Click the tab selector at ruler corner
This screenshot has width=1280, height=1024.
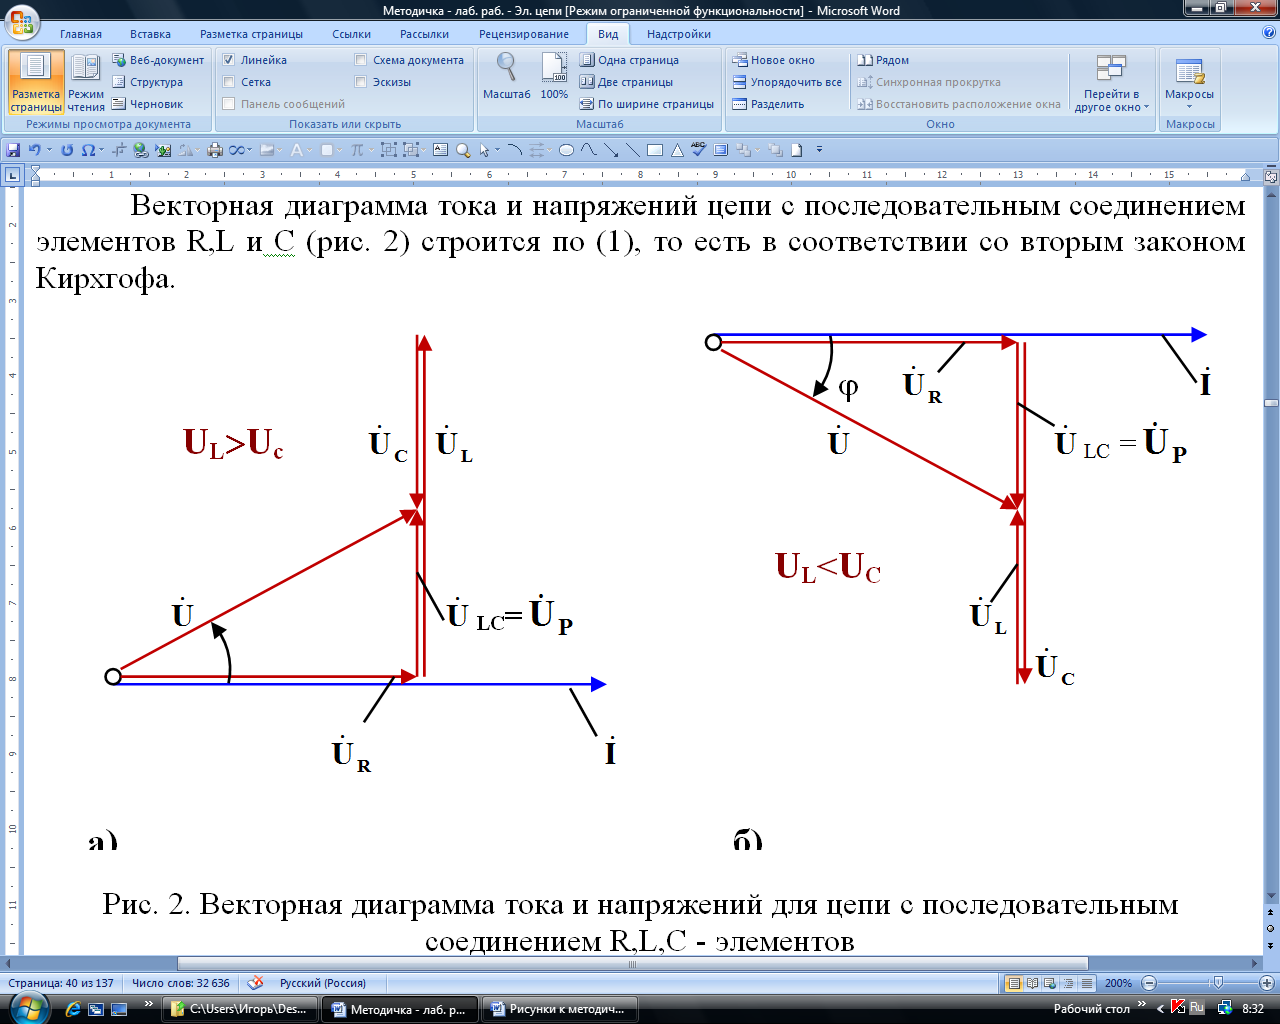click(12, 176)
